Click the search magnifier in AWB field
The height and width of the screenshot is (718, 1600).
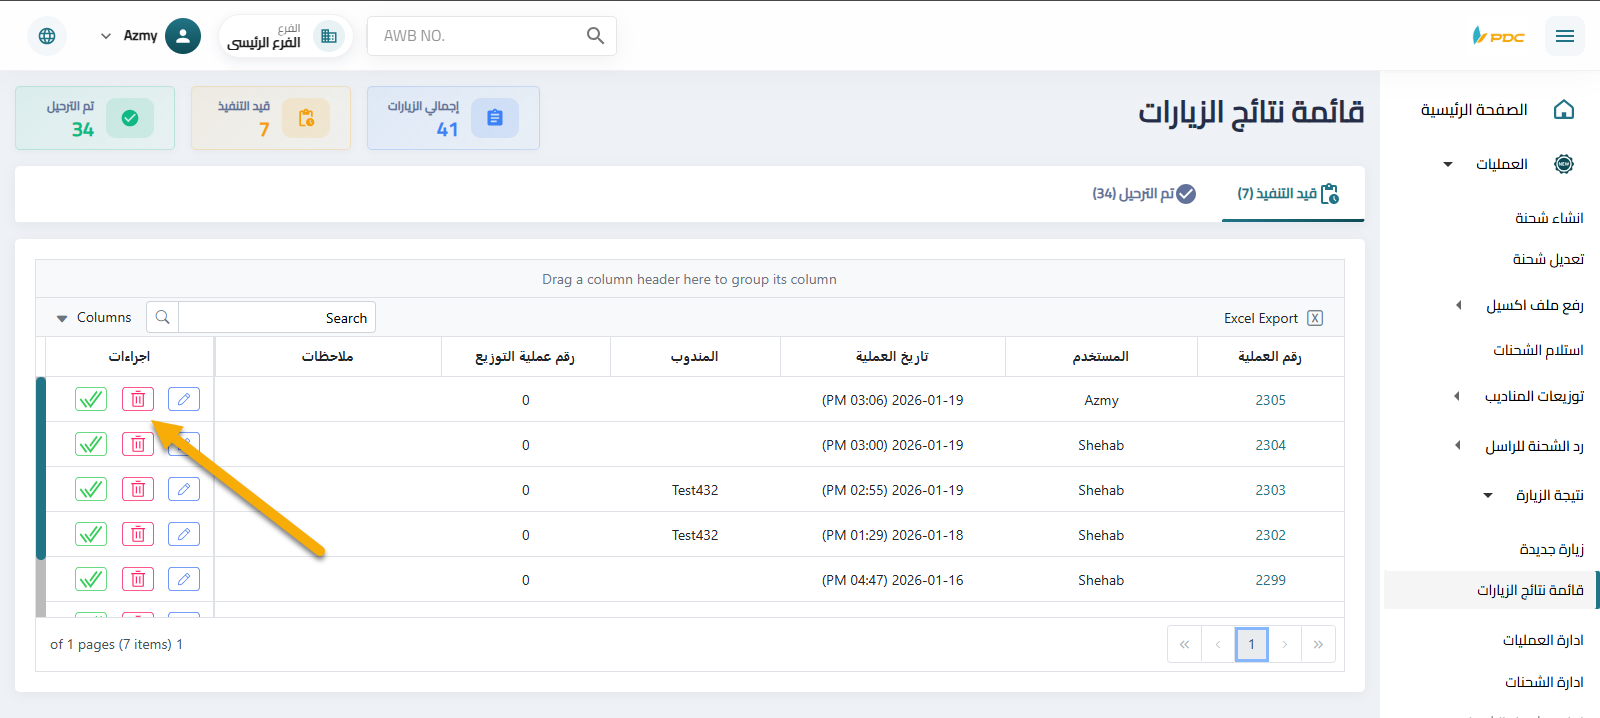[595, 36]
